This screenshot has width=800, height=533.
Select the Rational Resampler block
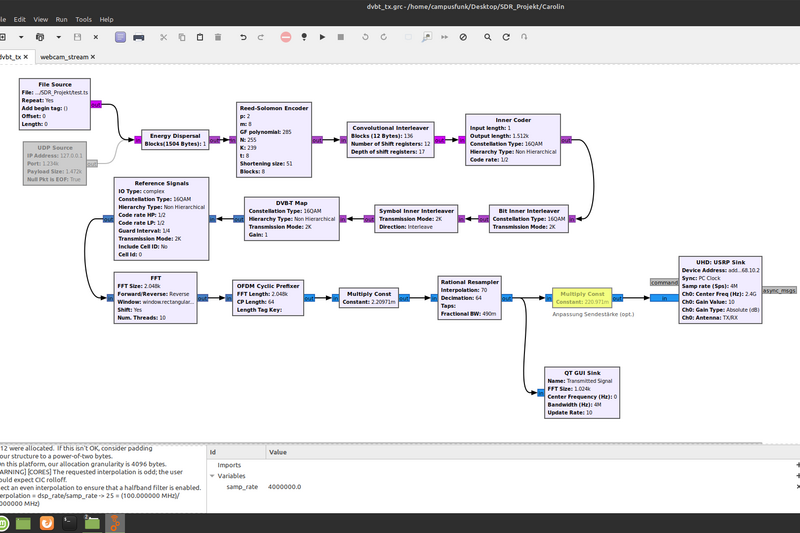pyautogui.click(x=469, y=298)
